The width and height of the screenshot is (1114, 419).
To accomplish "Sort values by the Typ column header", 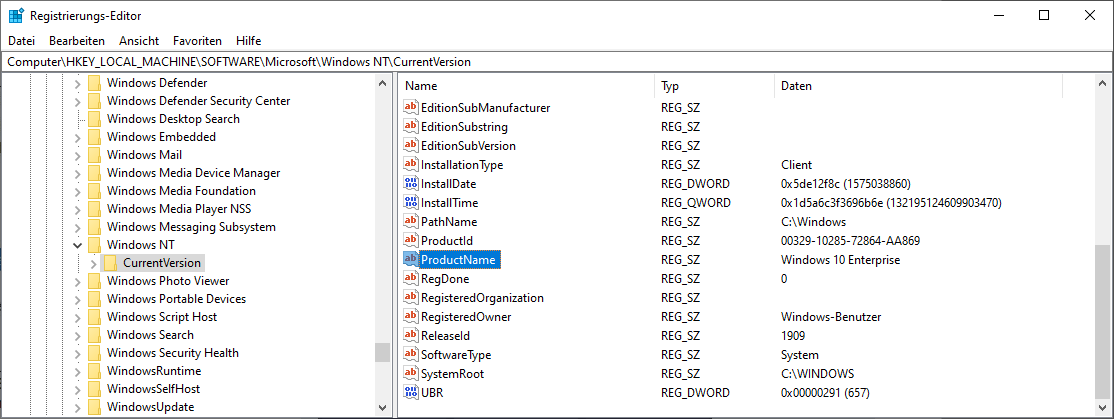I will pyautogui.click(x=714, y=86).
